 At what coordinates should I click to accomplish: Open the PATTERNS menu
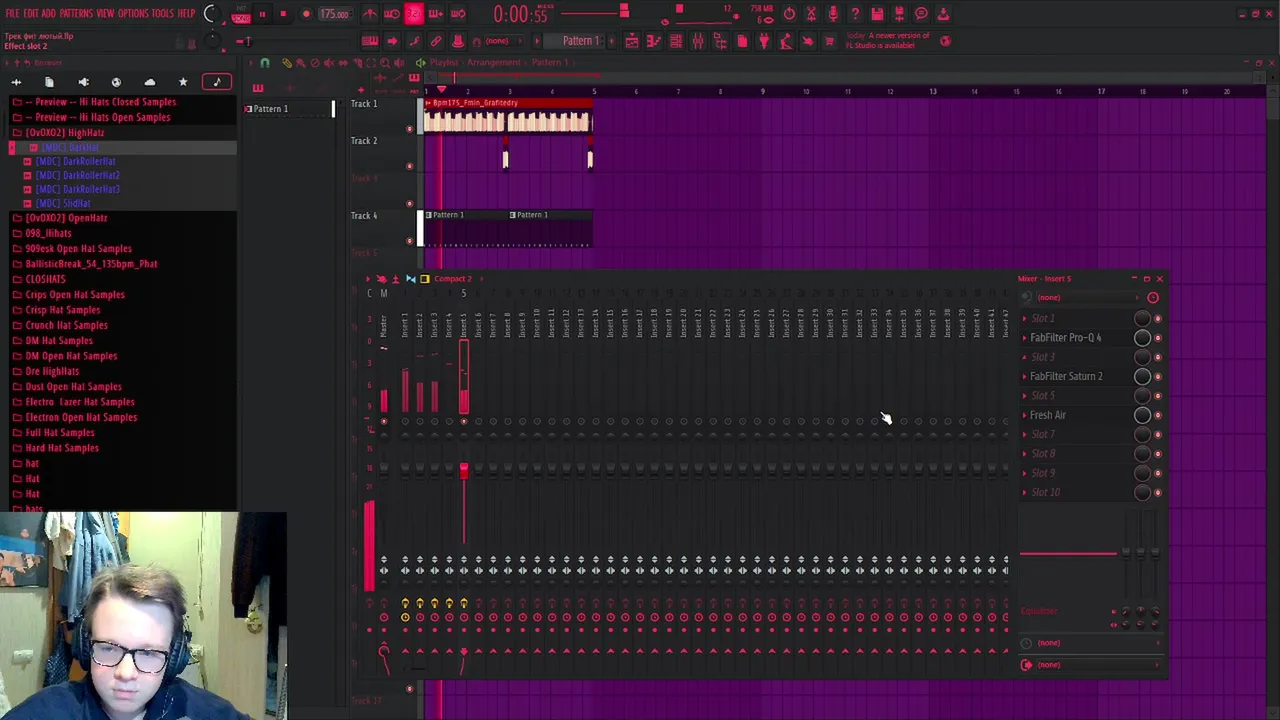click(x=76, y=14)
